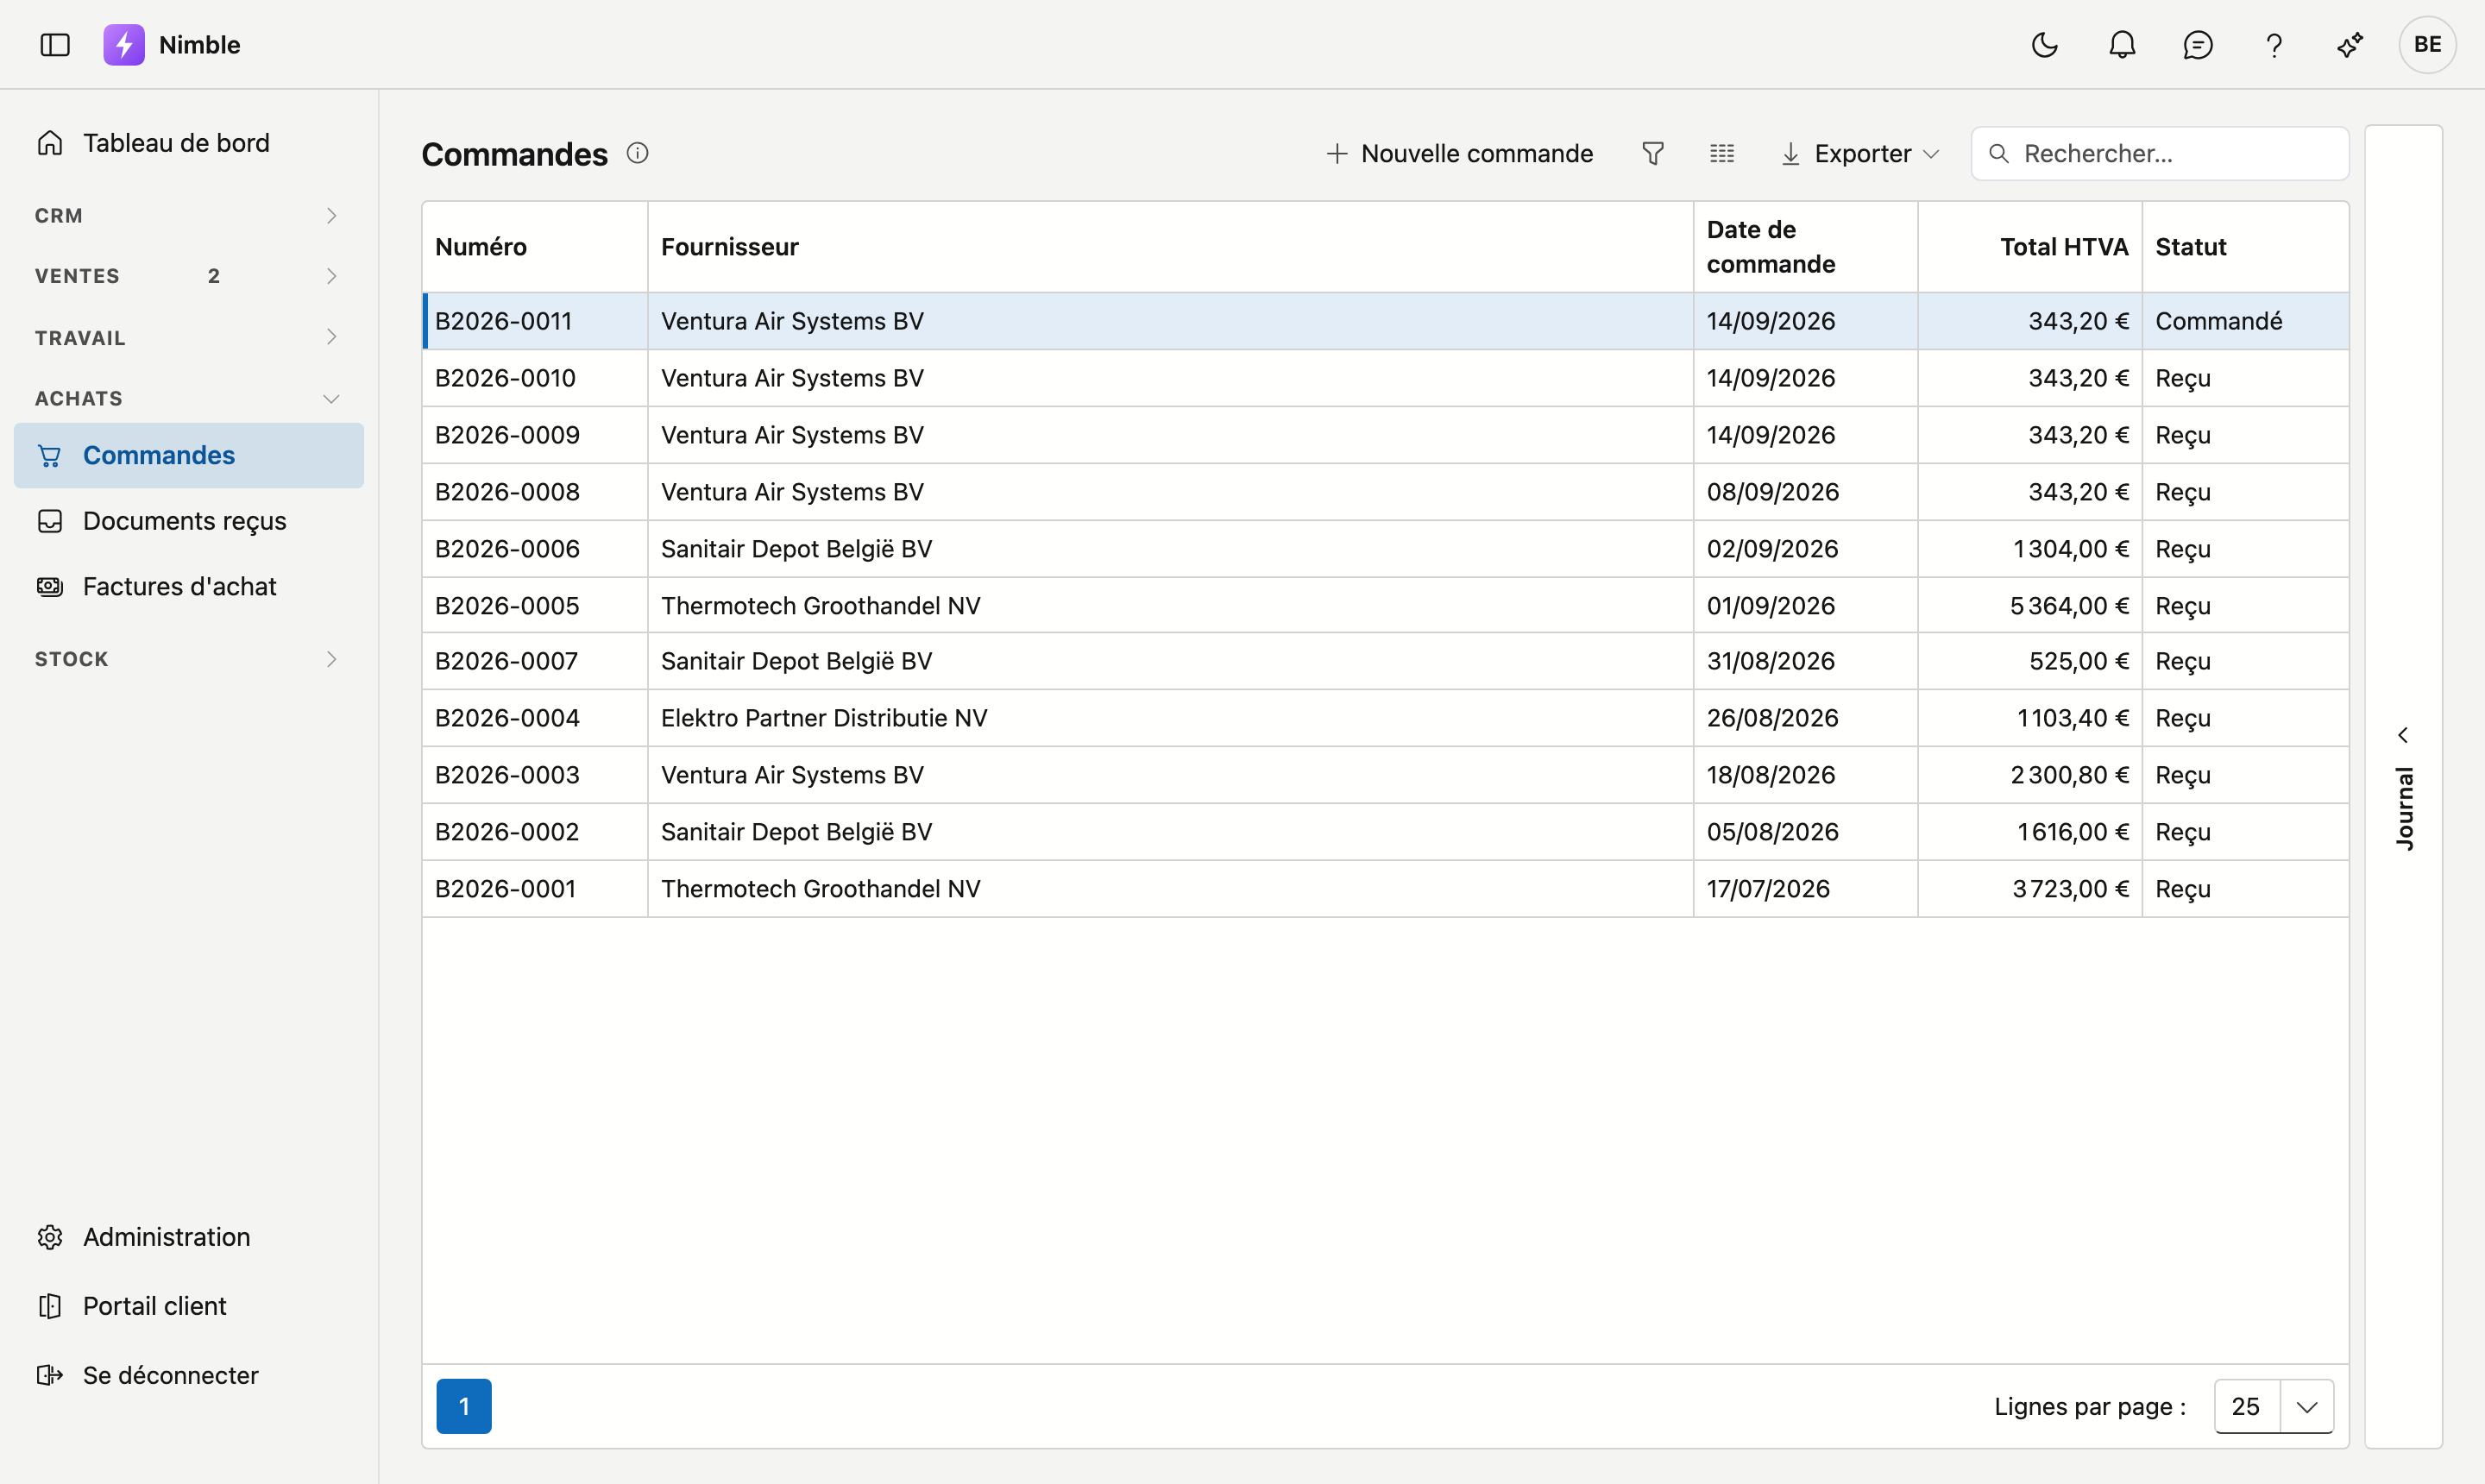This screenshot has height=1484, width=2485.
Task: Open the chat messages icon
Action: click(x=2198, y=45)
